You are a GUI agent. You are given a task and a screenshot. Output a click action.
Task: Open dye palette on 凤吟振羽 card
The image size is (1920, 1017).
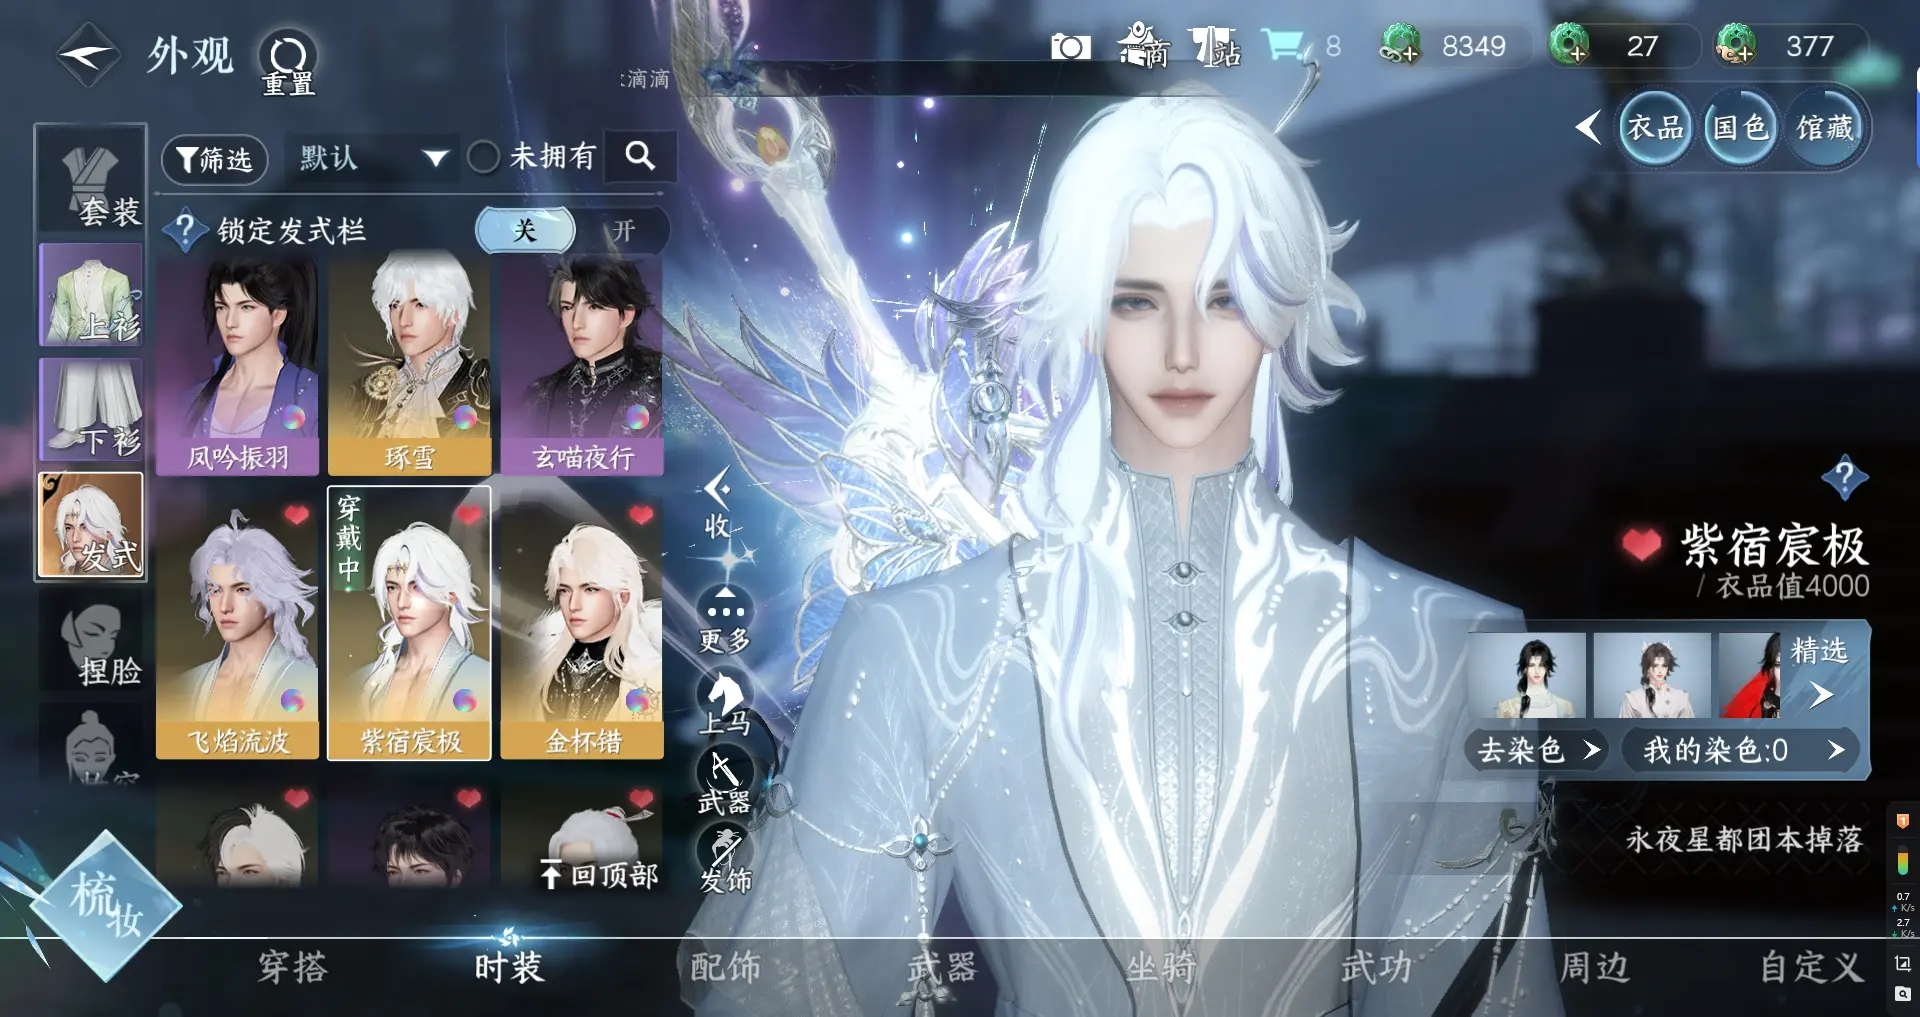(293, 417)
